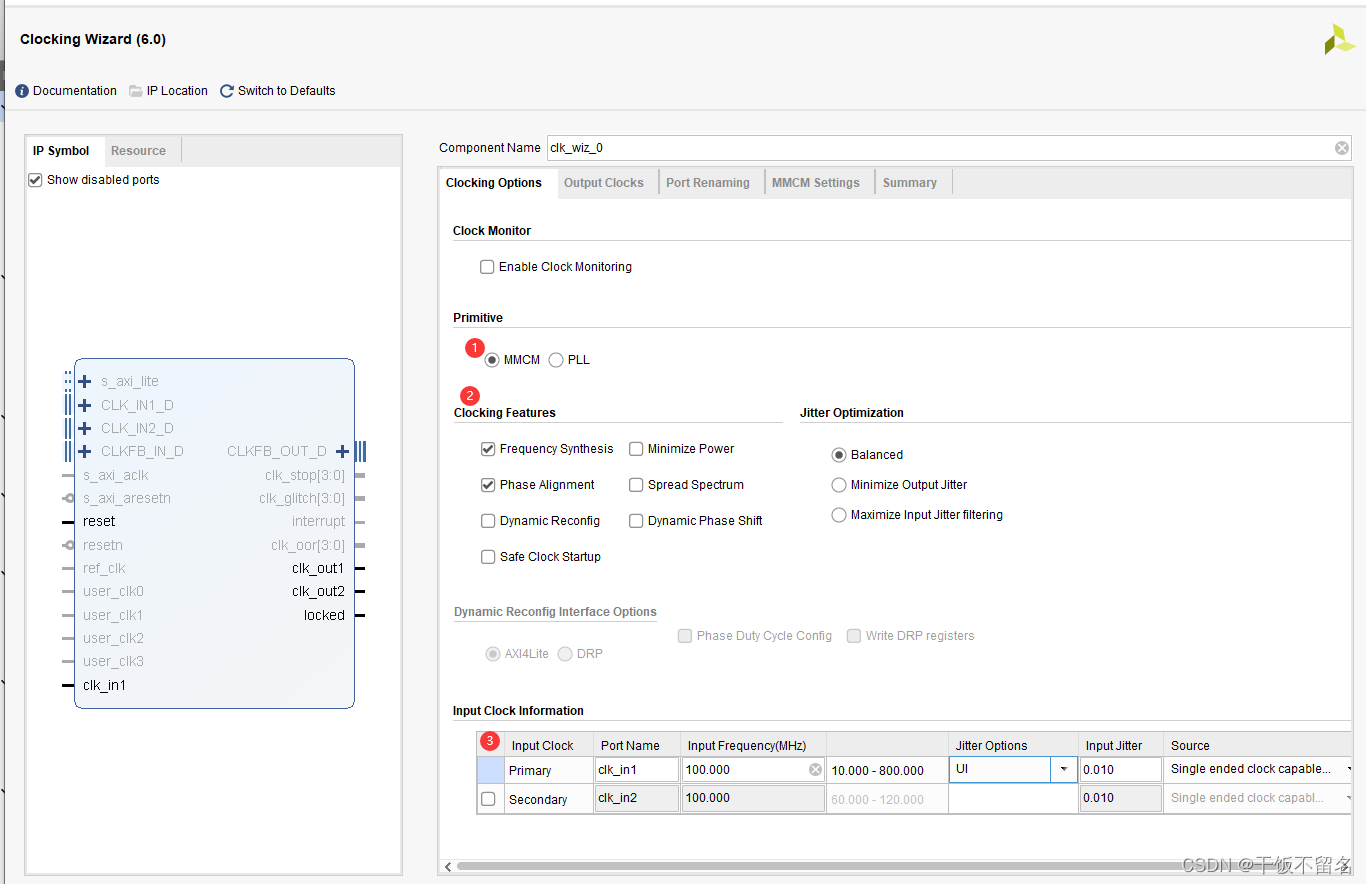The width and height of the screenshot is (1366, 884).
Task: Uncheck Phase Alignment
Action: 488,485
